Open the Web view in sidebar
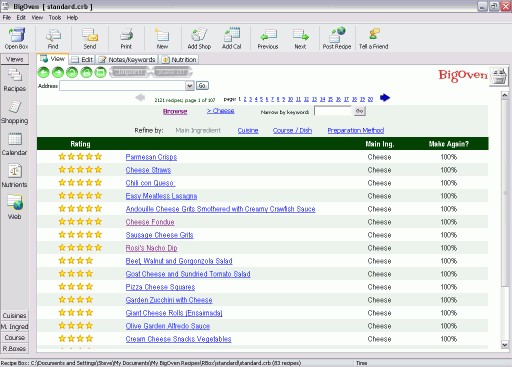 coord(15,207)
